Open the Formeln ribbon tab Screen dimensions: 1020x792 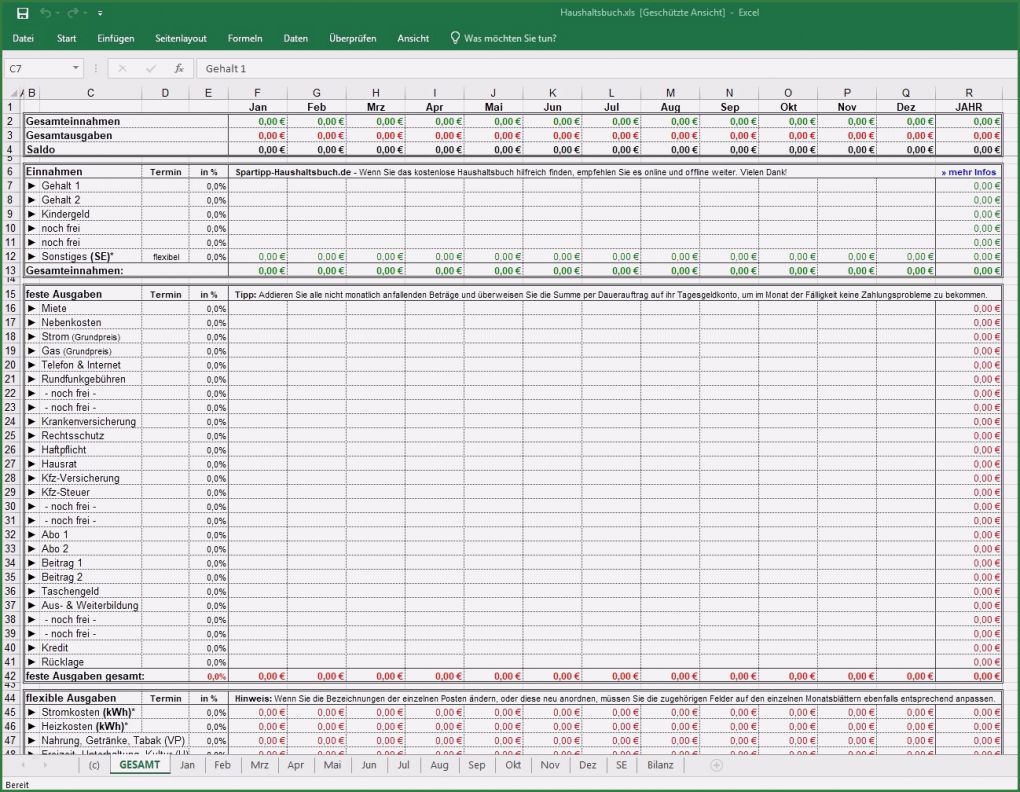click(x=245, y=38)
